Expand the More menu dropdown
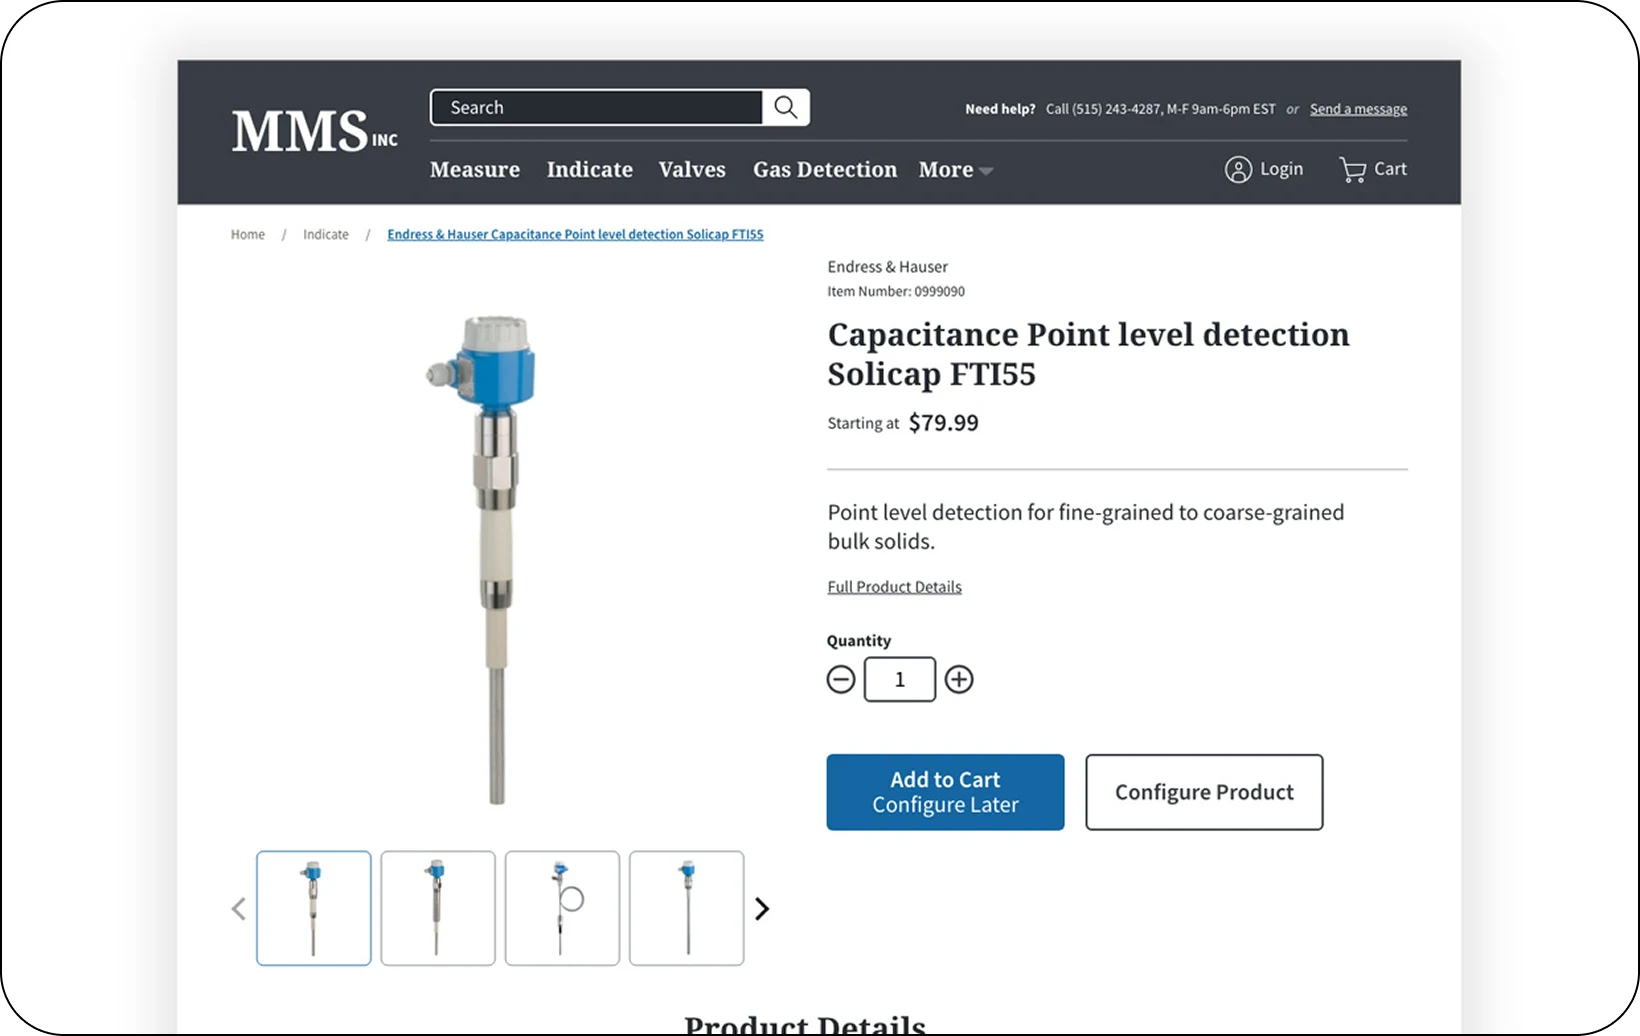This screenshot has height=1036, width=1640. click(956, 170)
